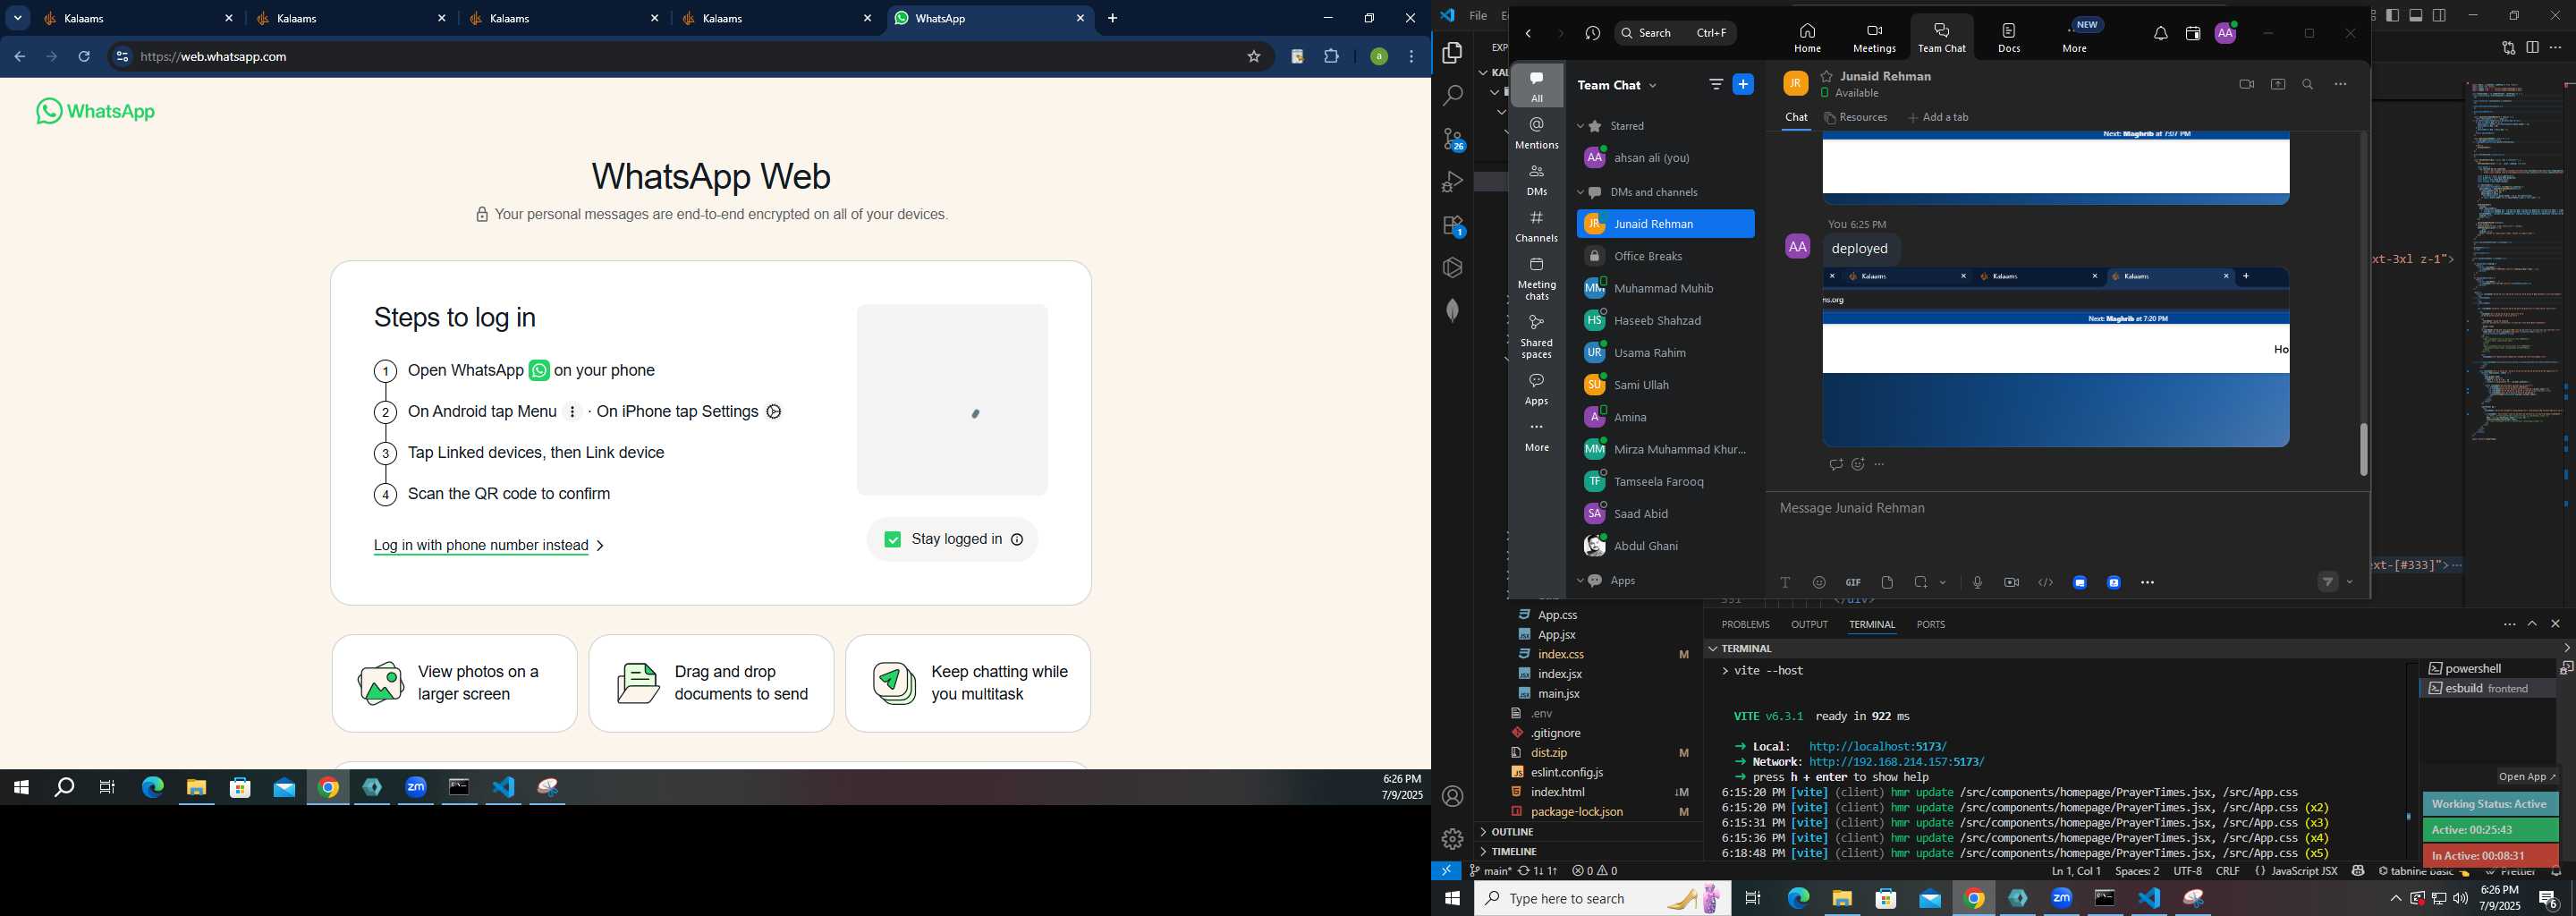Open MongoDB leaf icon in VS Code activity bar
This screenshot has width=2576, height=916.
tap(1452, 311)
